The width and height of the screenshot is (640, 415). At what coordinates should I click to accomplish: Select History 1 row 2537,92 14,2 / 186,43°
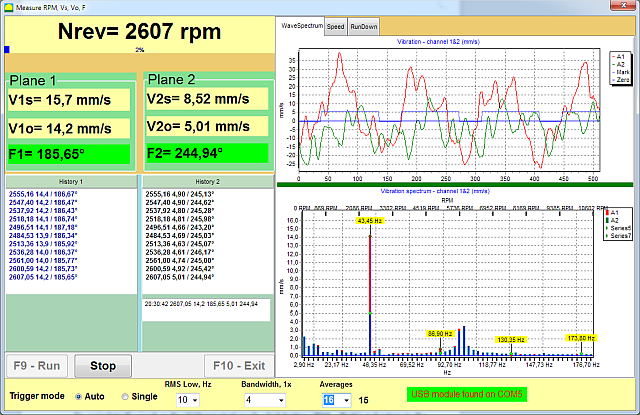pyautogui.click(x=43, y=211)
